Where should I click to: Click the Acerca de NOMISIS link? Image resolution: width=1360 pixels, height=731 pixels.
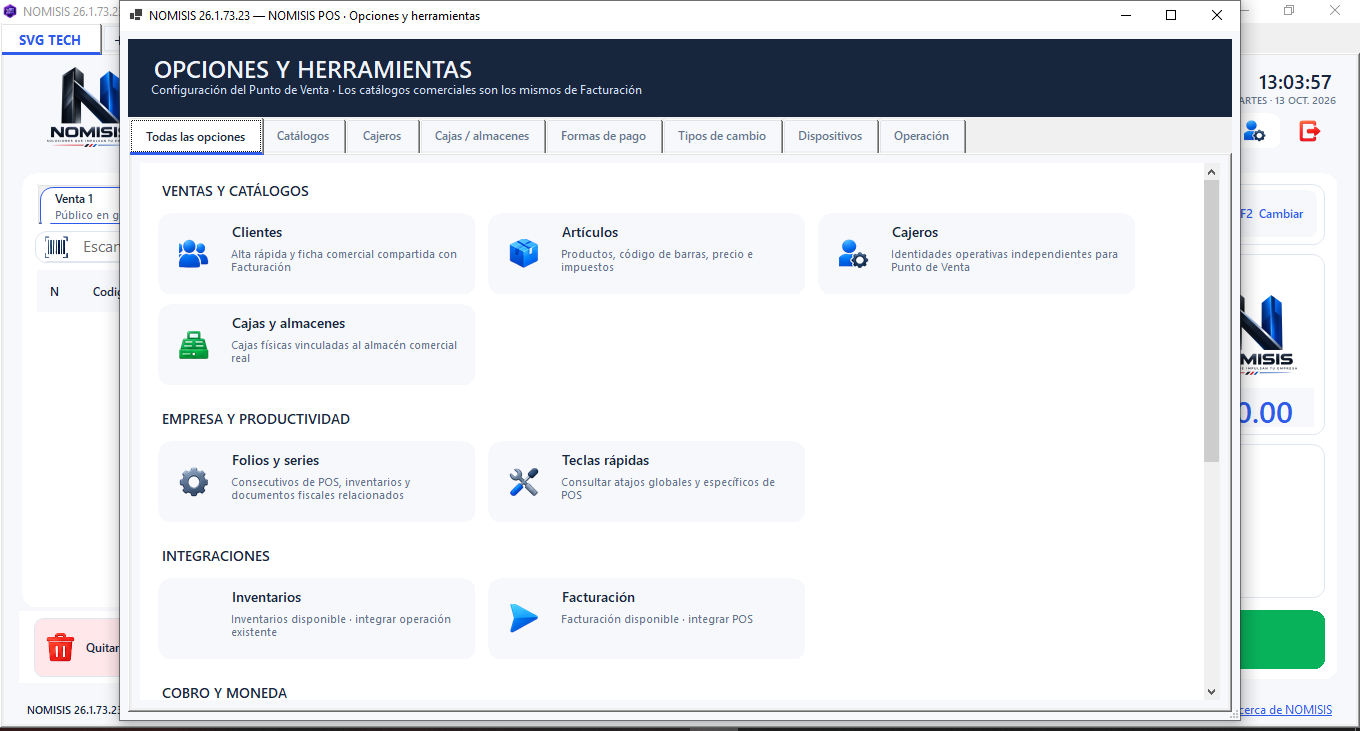click(1285, 710)
